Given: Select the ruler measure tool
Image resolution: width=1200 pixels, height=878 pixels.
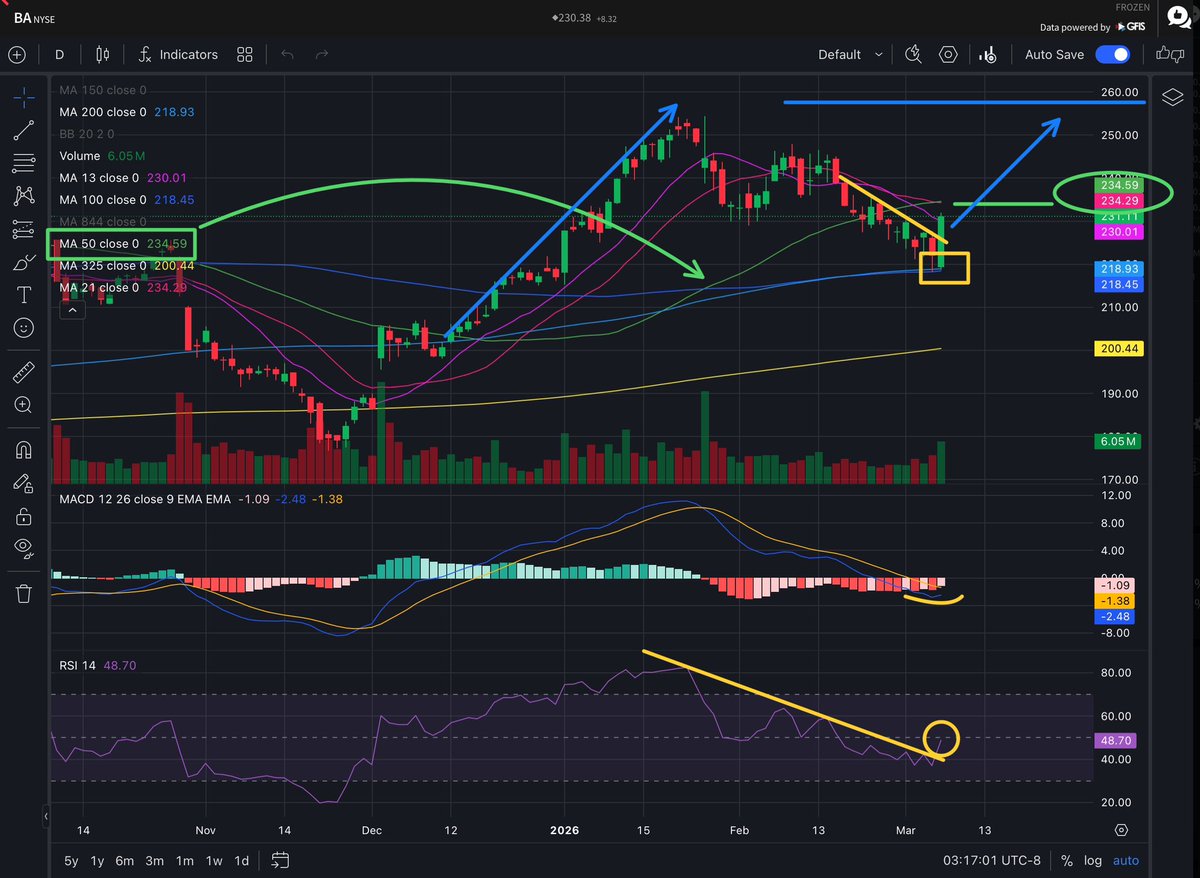Looking at the screenshot, I should [25, 373].
